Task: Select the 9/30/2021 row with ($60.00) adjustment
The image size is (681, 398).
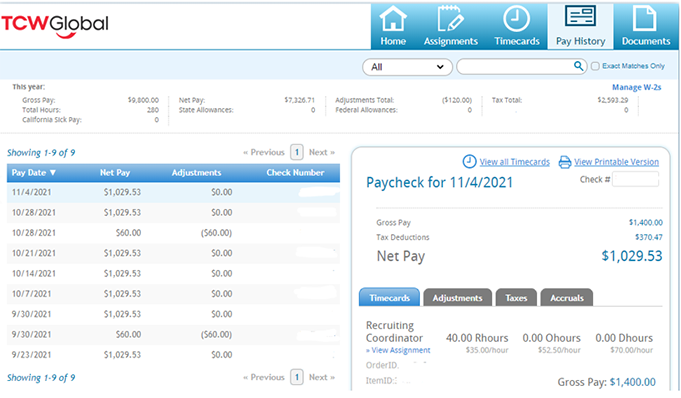Action: point(173,335)
